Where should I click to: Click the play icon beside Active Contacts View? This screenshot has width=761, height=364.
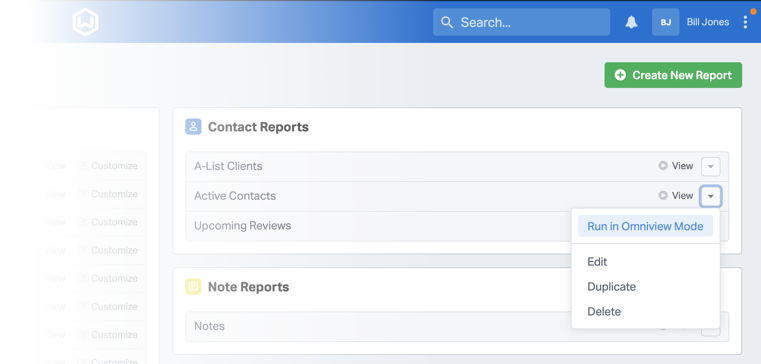(663, 196)
